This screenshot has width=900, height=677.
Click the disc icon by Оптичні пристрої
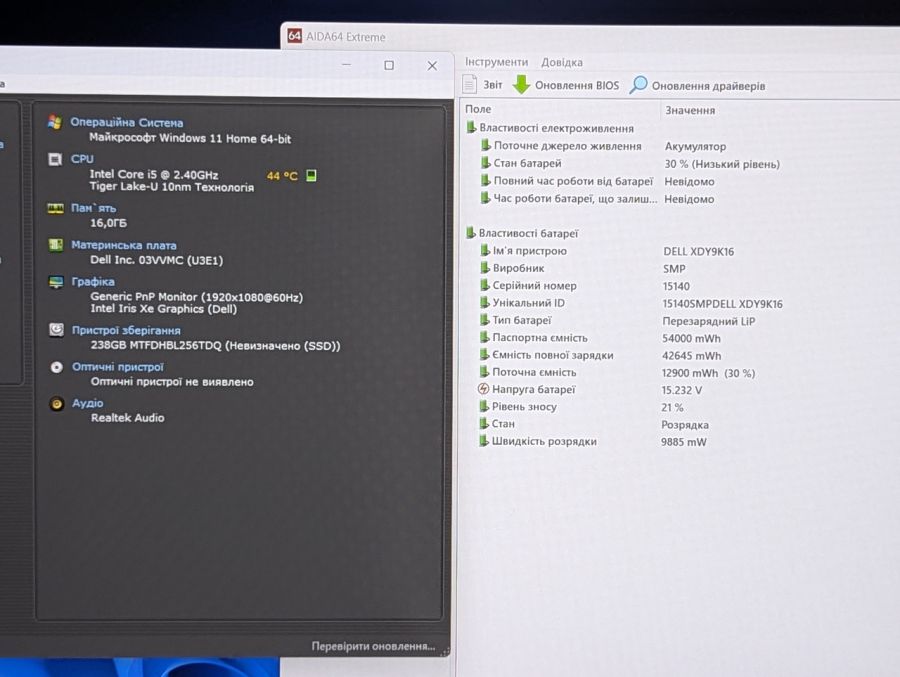[57, 367]
